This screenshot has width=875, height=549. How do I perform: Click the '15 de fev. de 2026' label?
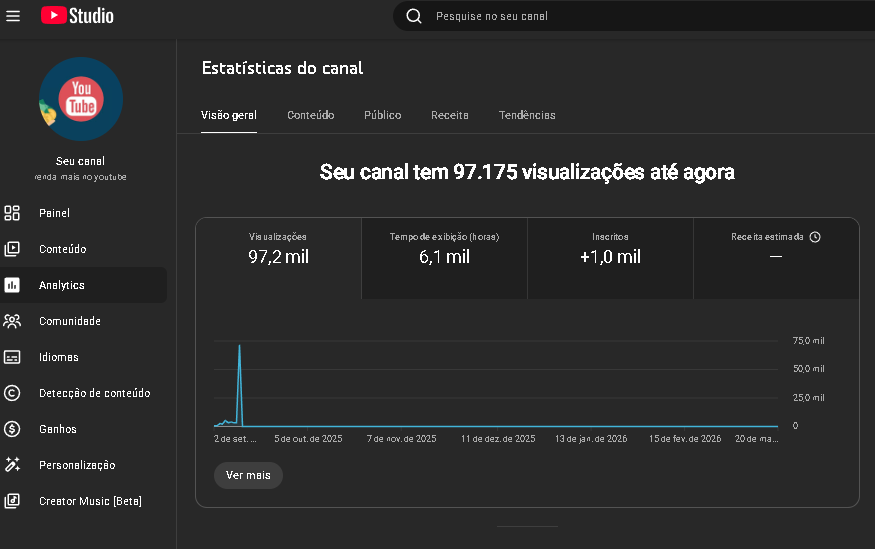(x=685, y=439)
